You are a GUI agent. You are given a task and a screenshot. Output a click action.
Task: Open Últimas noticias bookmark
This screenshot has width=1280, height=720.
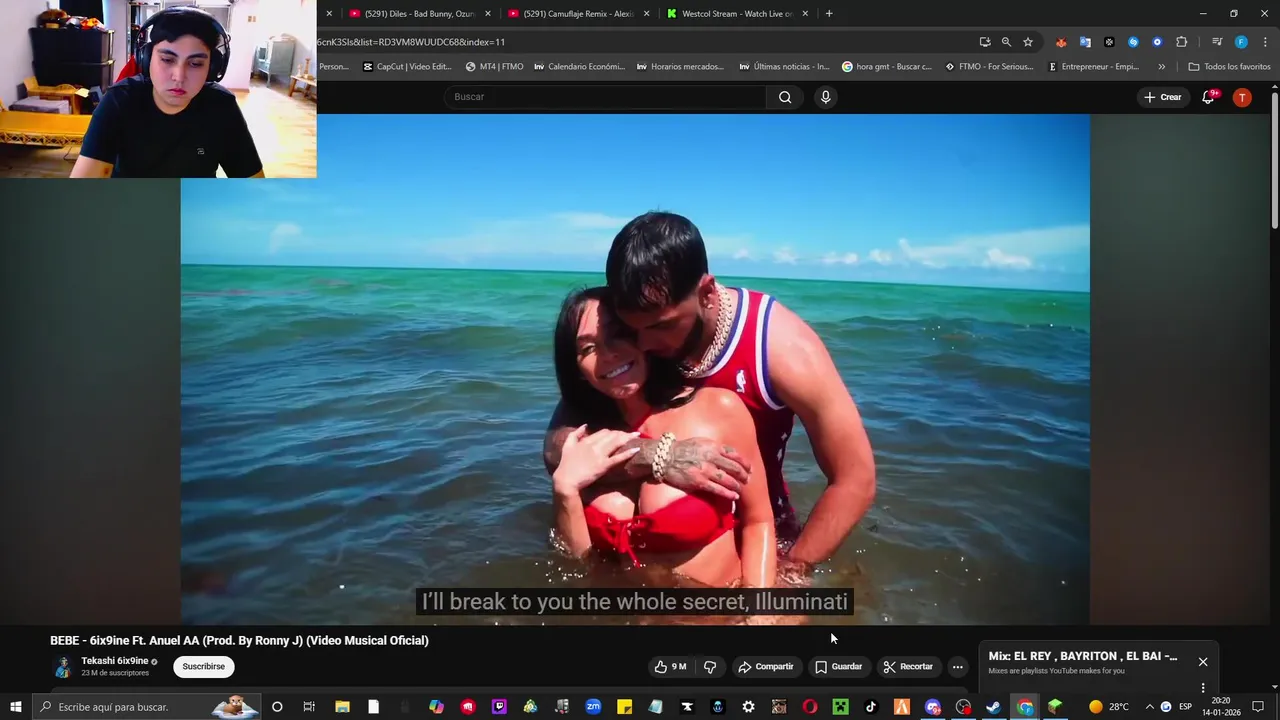pos(784,67)
